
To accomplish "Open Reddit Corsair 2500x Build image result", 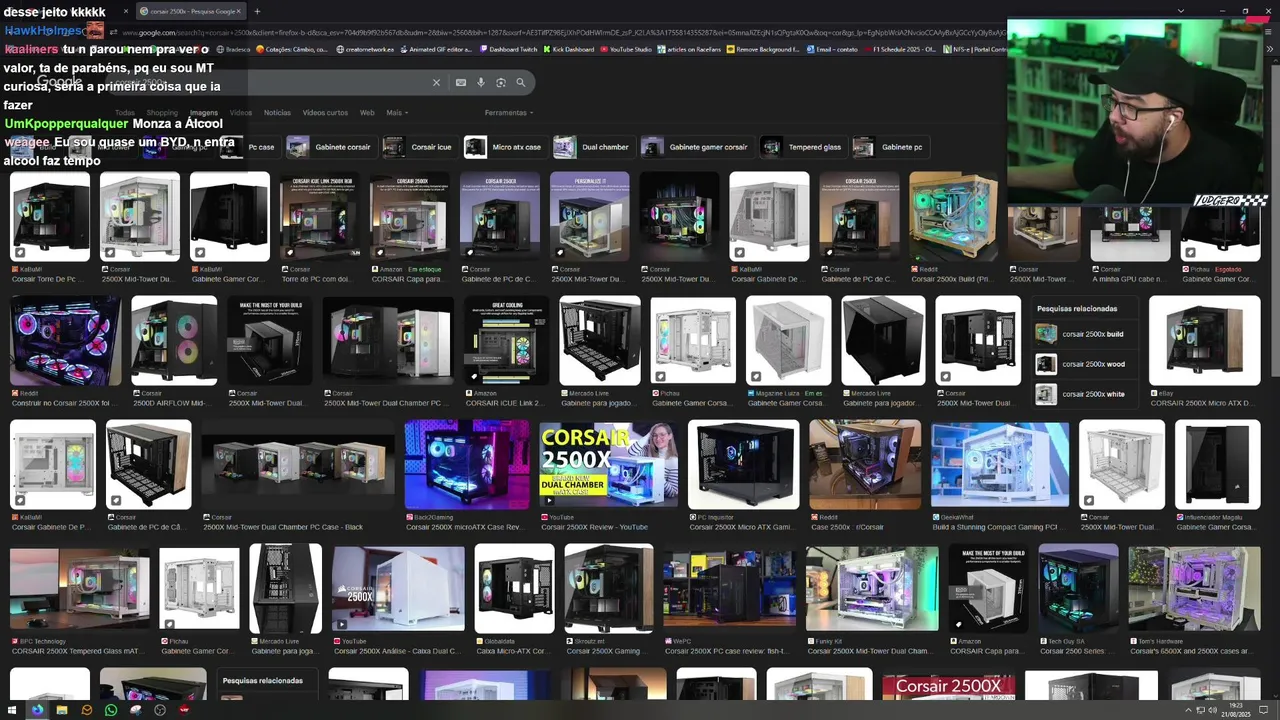I will (x=953, y=217).
